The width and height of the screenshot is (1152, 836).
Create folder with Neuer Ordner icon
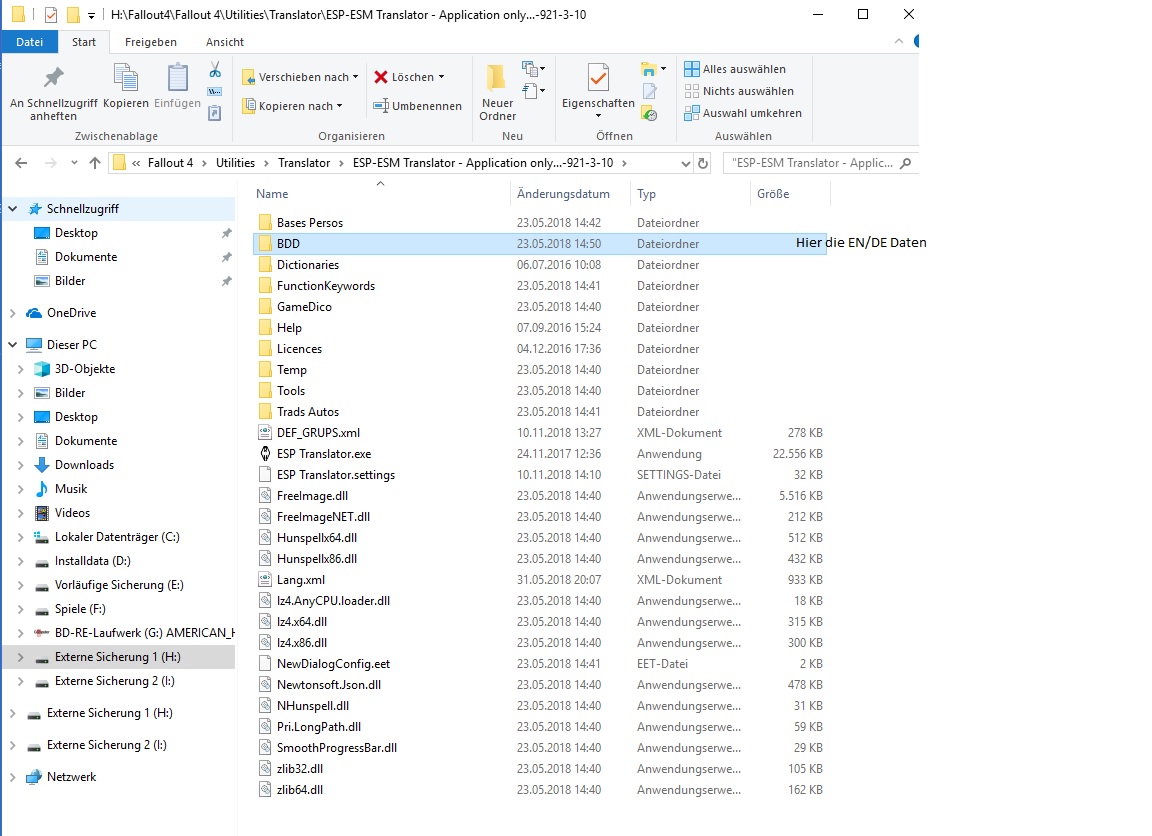(x=497, y=79)
